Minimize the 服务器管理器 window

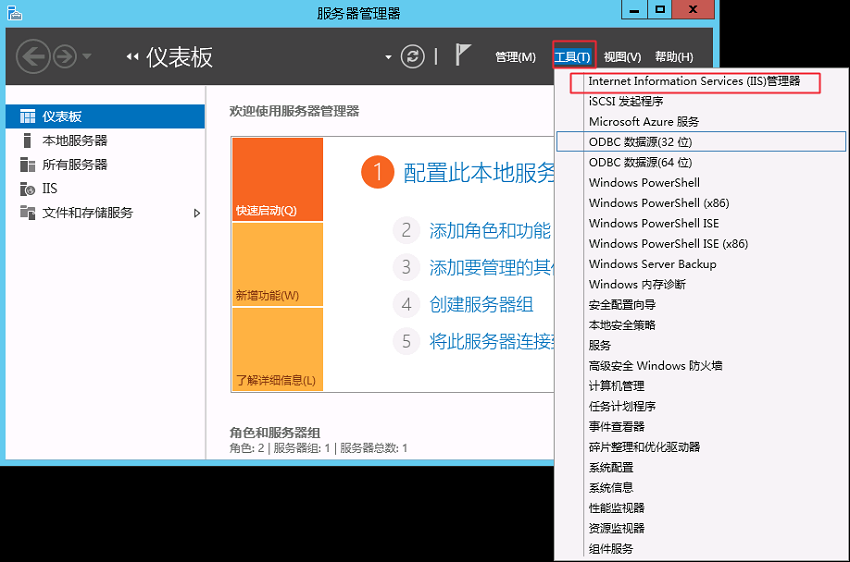pos(634,10)
